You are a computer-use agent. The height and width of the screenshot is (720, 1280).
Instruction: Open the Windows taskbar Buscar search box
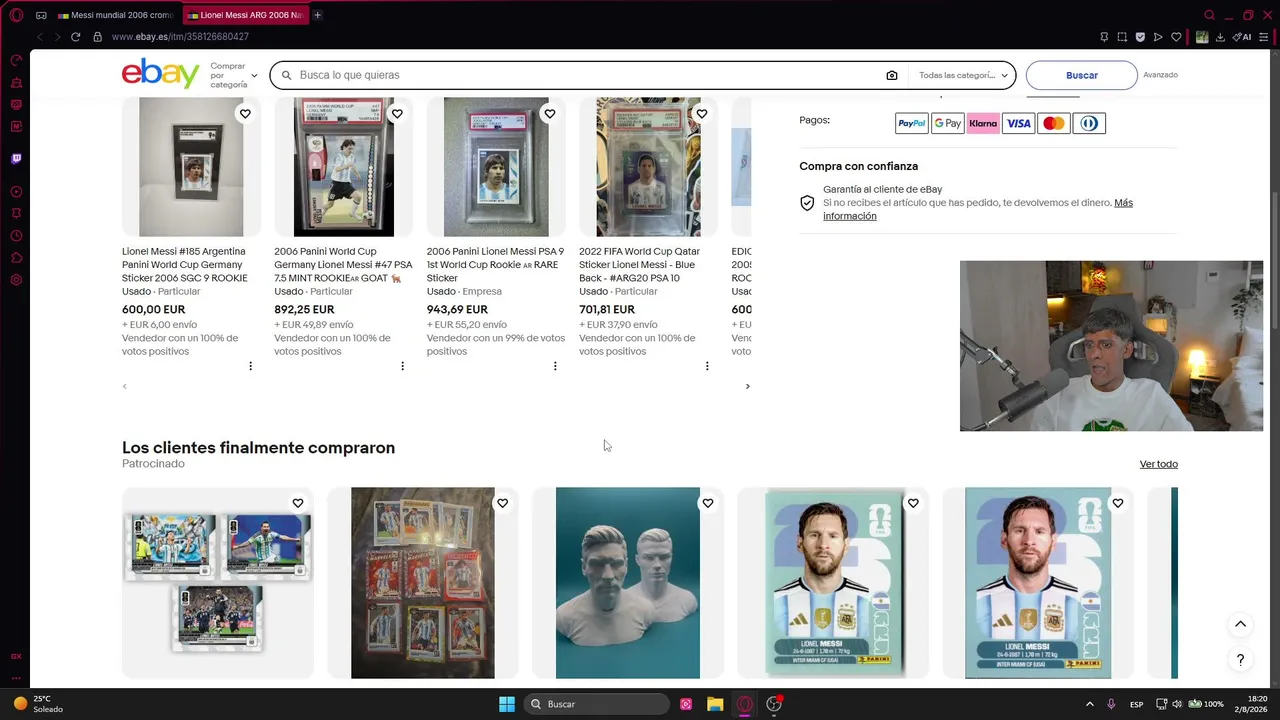point(597,704)
